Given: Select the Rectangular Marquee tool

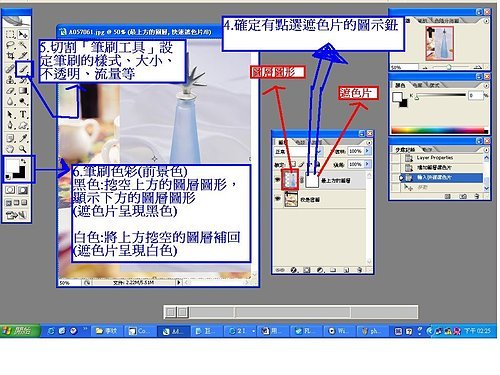Looking at the screenshot, I should tap(10, 34).
